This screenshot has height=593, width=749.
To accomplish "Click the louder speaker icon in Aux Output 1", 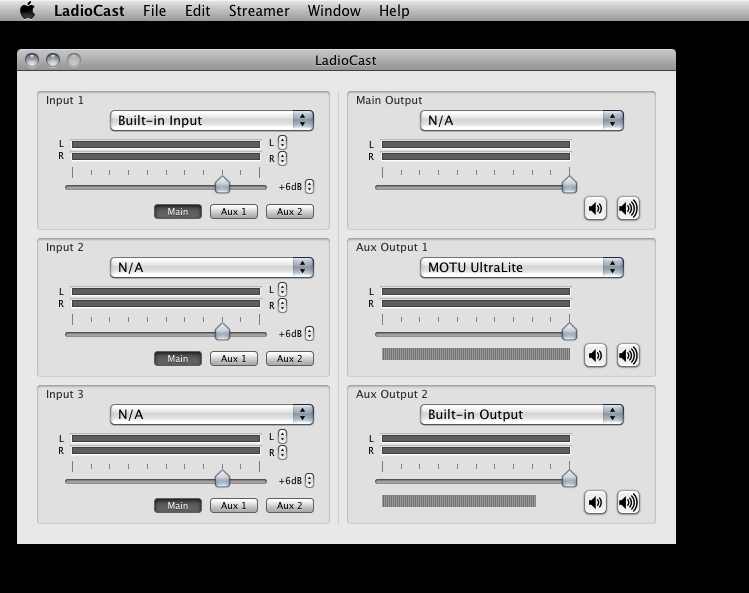I will pos(628,355).
